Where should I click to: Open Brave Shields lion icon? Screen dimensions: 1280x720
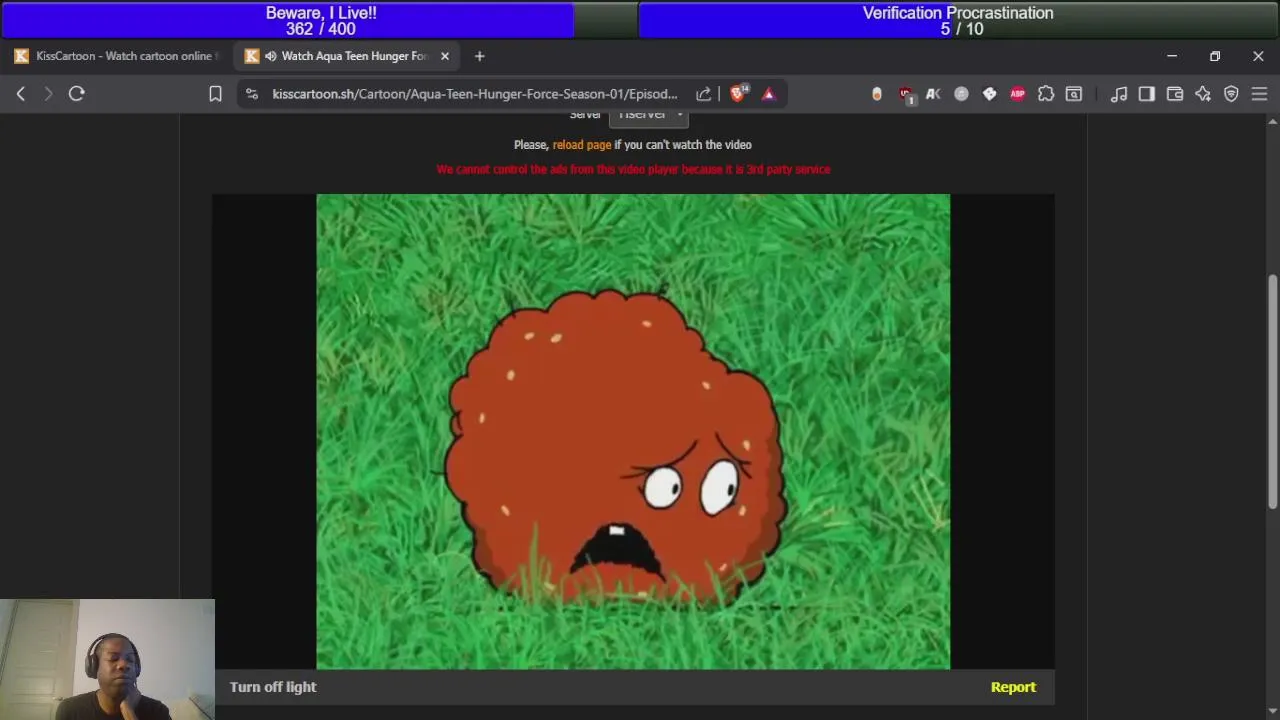click(x=739, y=93)
